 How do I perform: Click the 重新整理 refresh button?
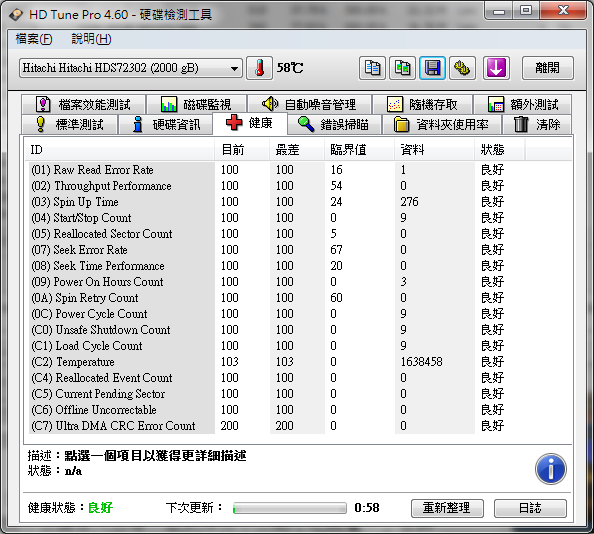447,508
